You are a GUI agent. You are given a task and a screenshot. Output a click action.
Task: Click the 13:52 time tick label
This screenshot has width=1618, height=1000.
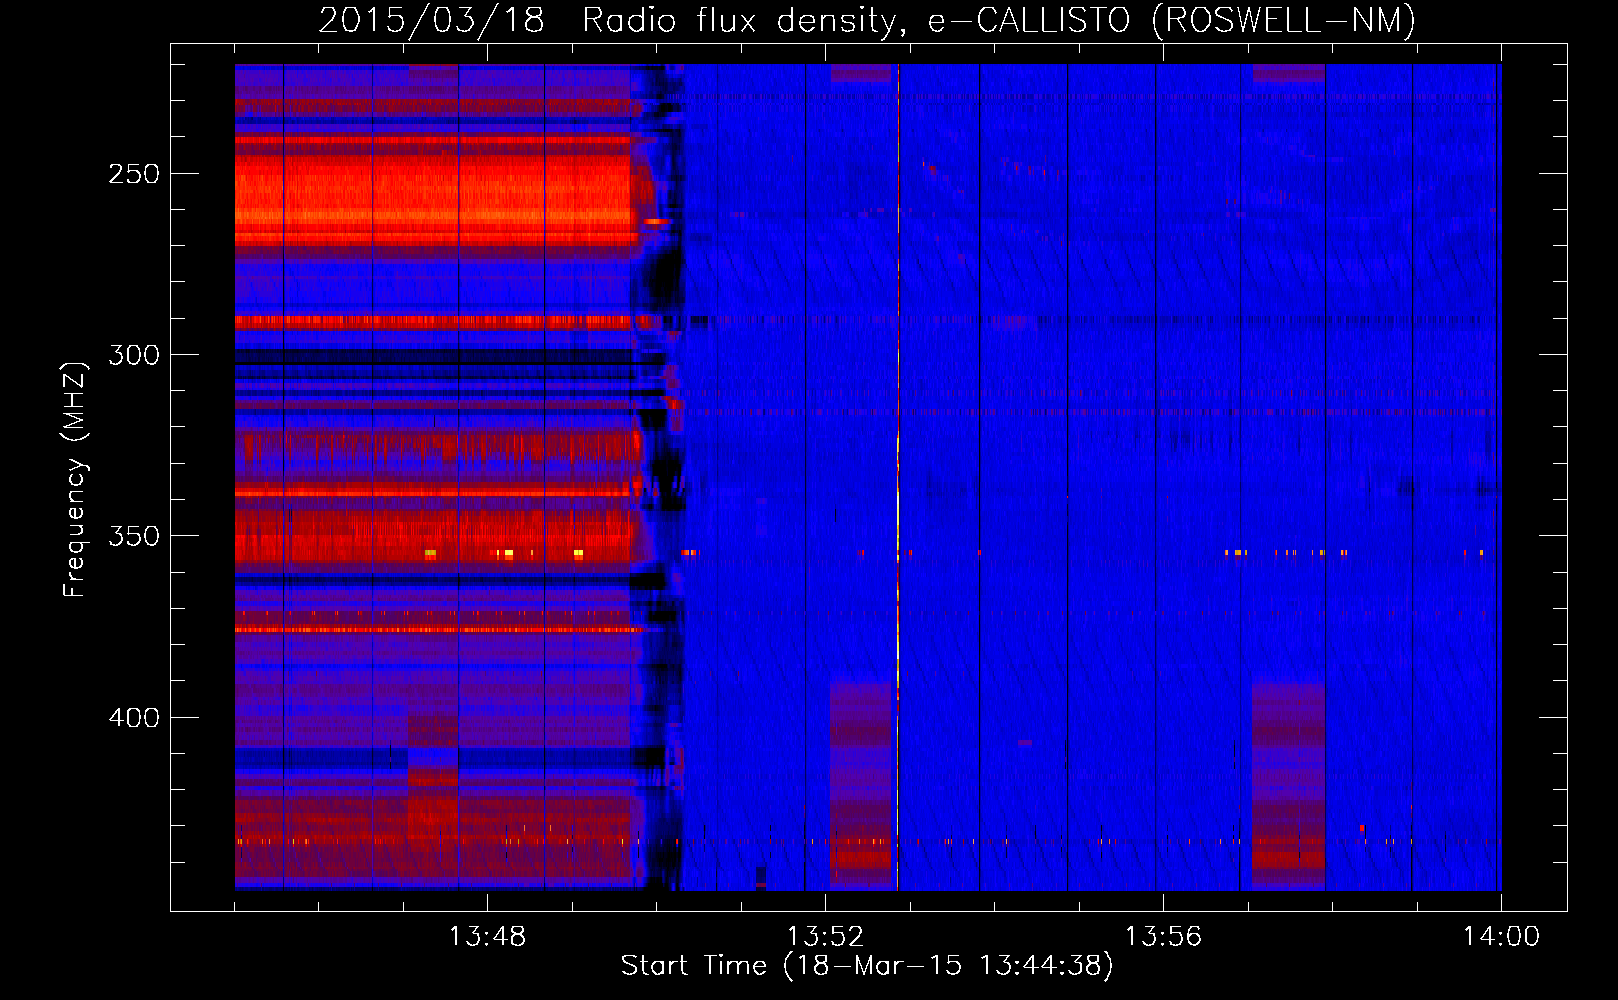point(825,937)
